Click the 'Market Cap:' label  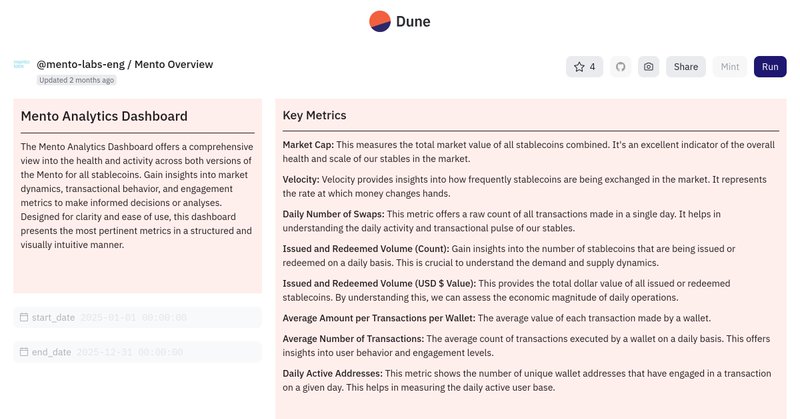(x=308, y=145)
